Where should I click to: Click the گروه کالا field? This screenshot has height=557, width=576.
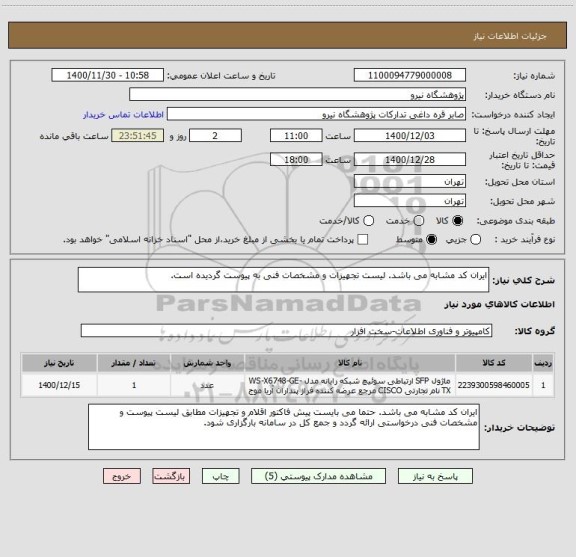point(286,331)
